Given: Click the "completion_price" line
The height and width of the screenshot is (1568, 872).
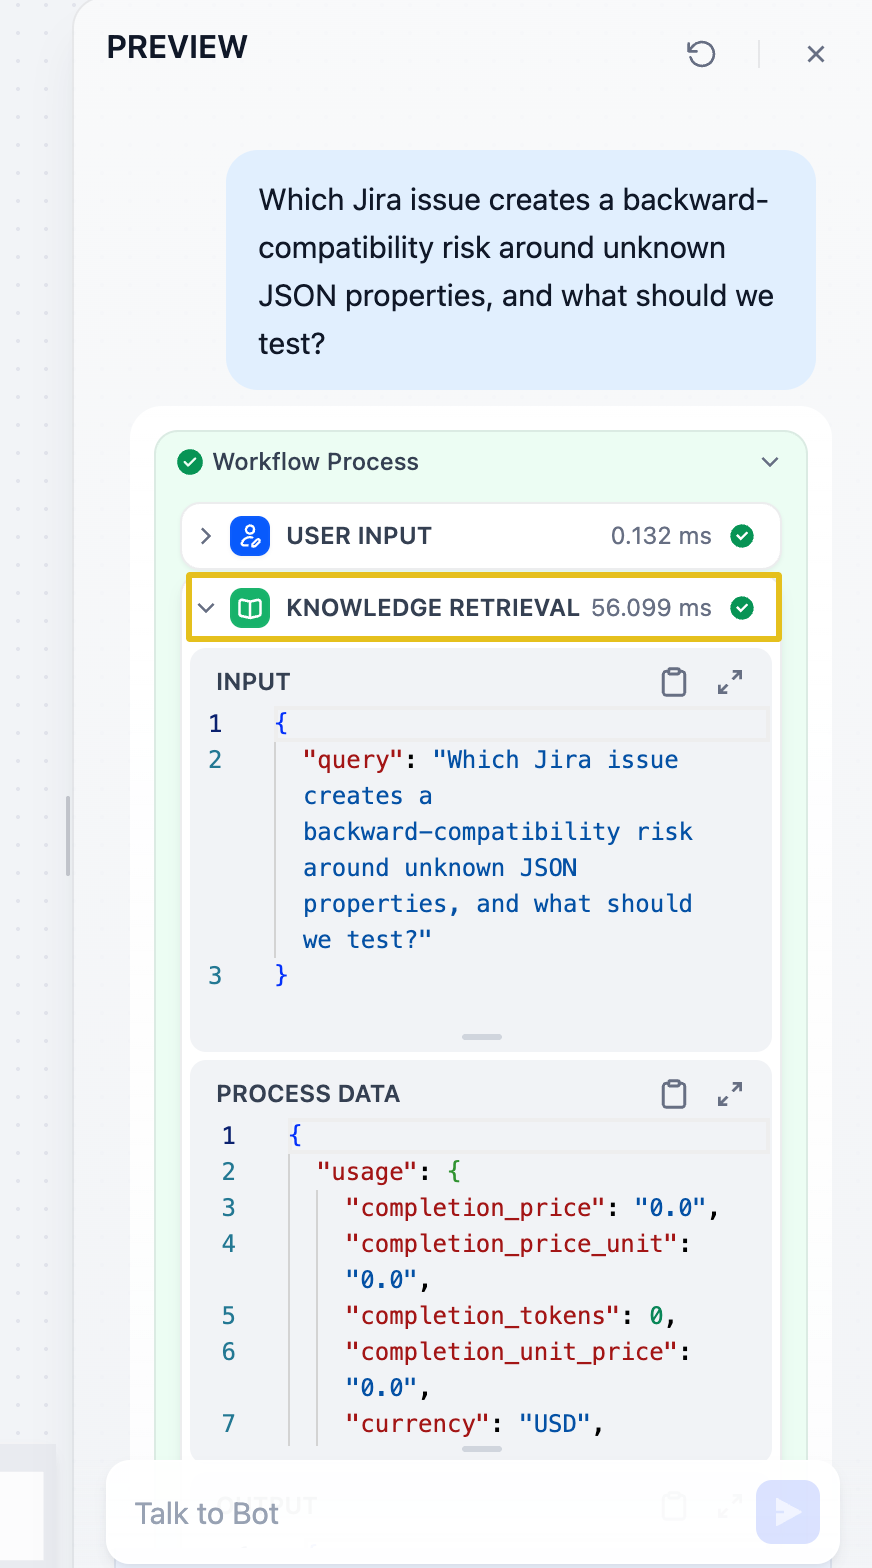Looking at the screenshot, I should click(532, 1208).
